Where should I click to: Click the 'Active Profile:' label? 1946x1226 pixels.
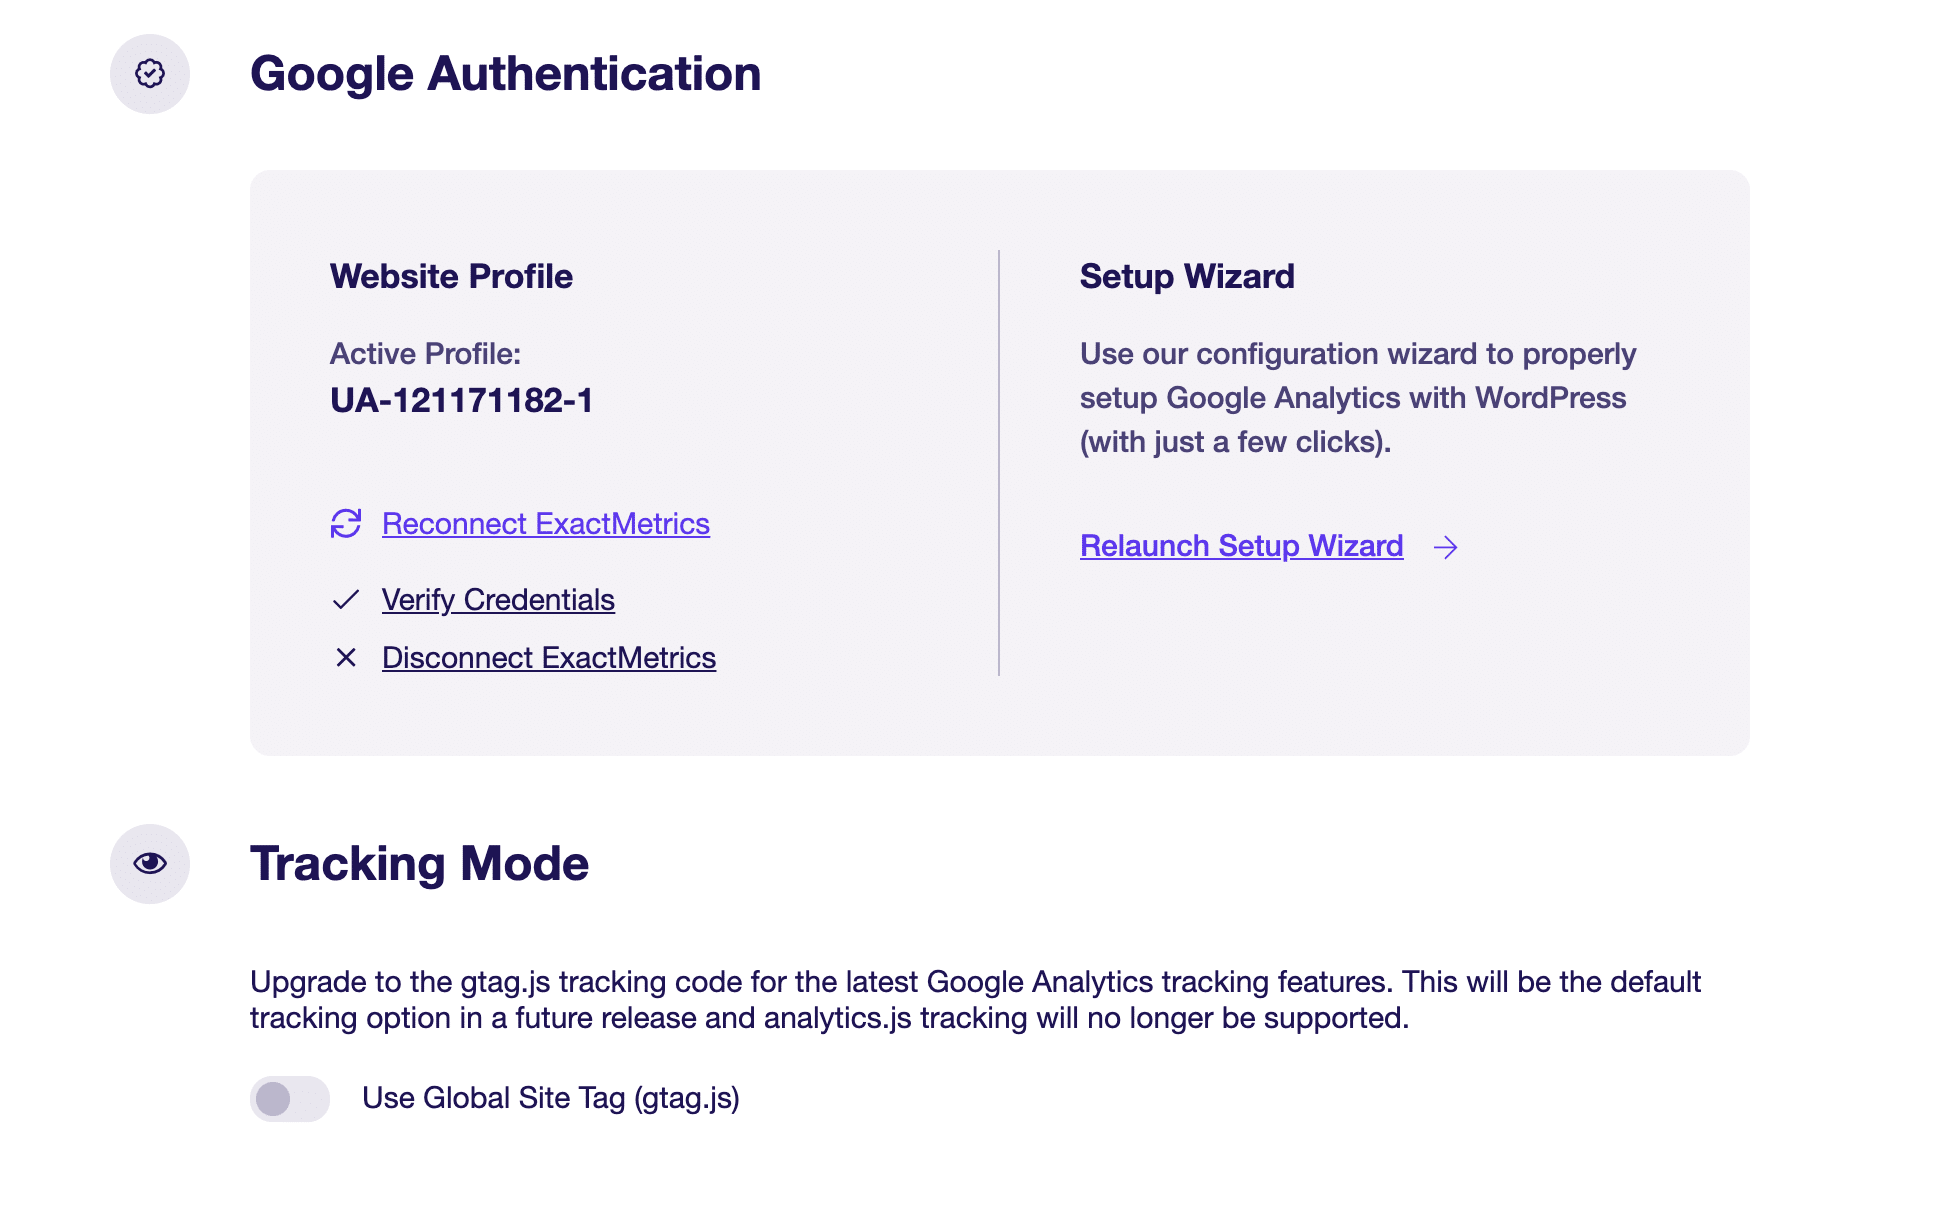pos(426,354)
